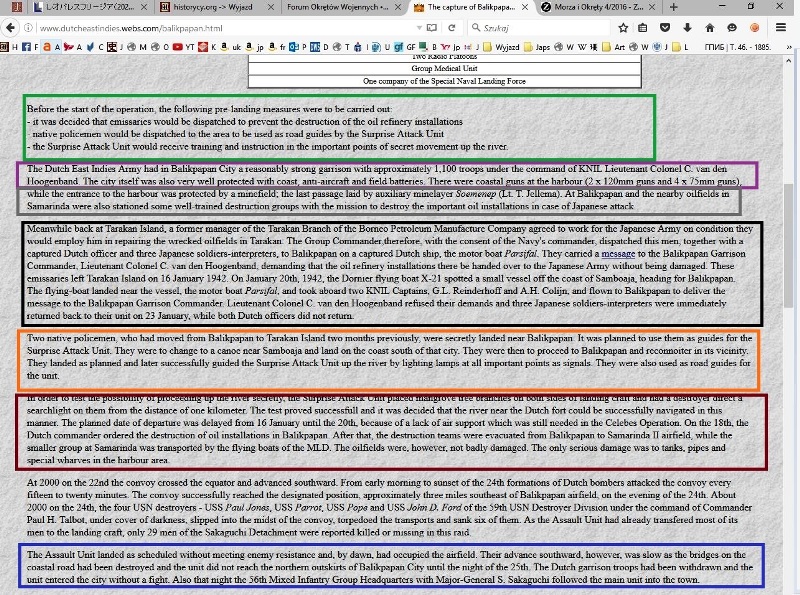Open the hamburger menu in Firefox toolbar

tap(778, 27)
